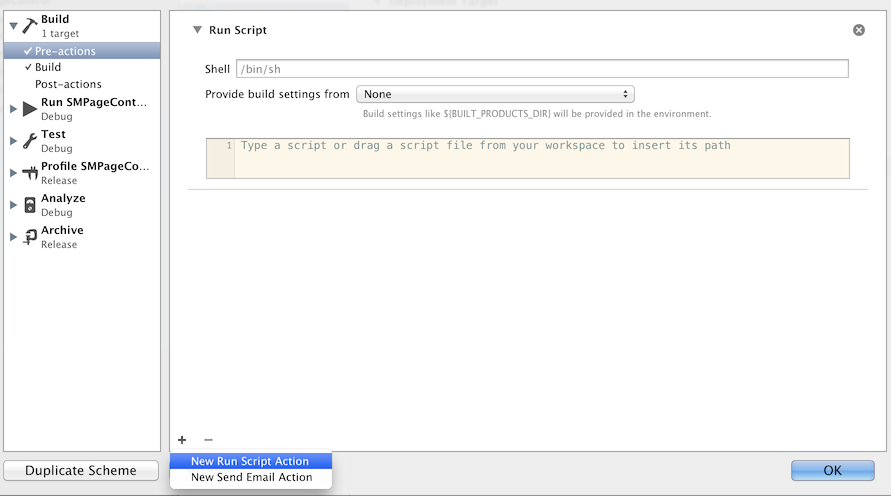The image size is (891, 496).
Task: Collapse the Build section triangle
Action: 13,26
